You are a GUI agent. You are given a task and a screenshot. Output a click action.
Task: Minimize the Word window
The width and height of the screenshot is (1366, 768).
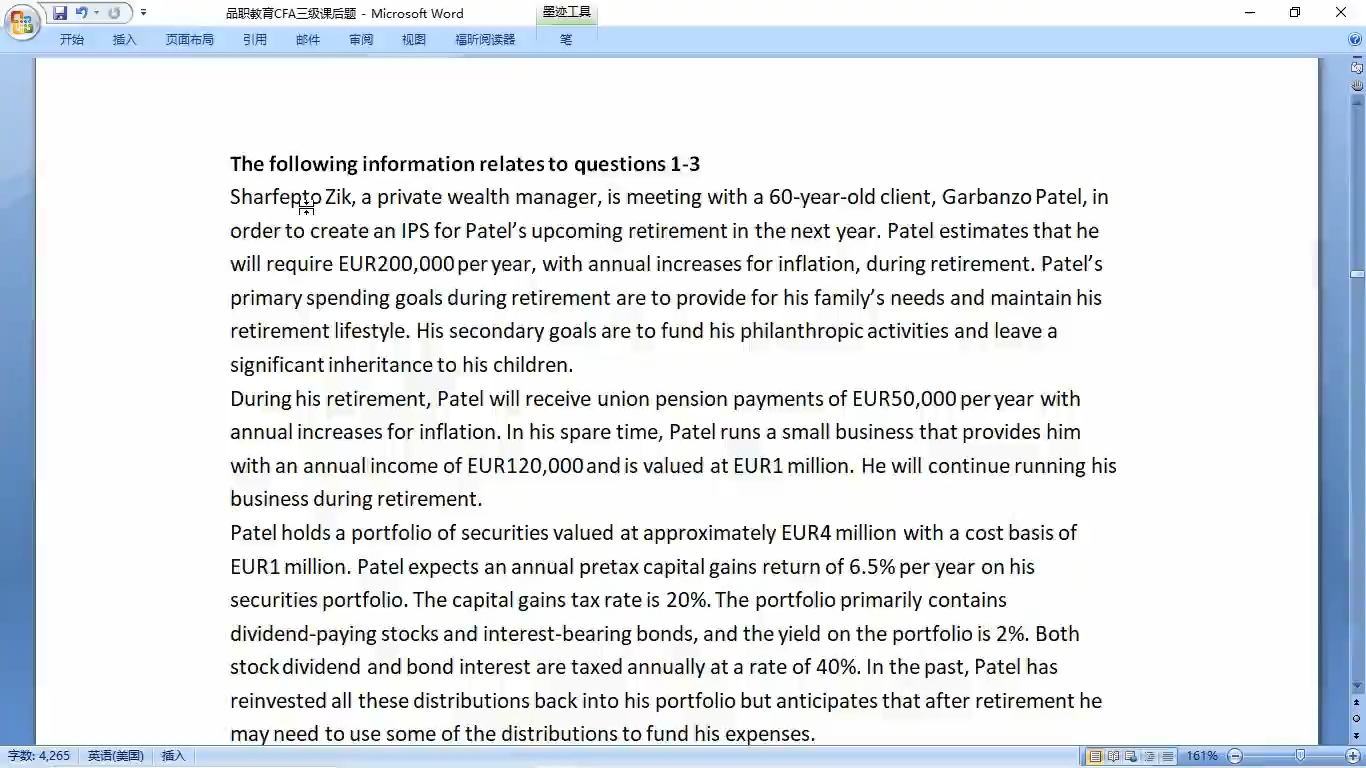pos(1250,13)
